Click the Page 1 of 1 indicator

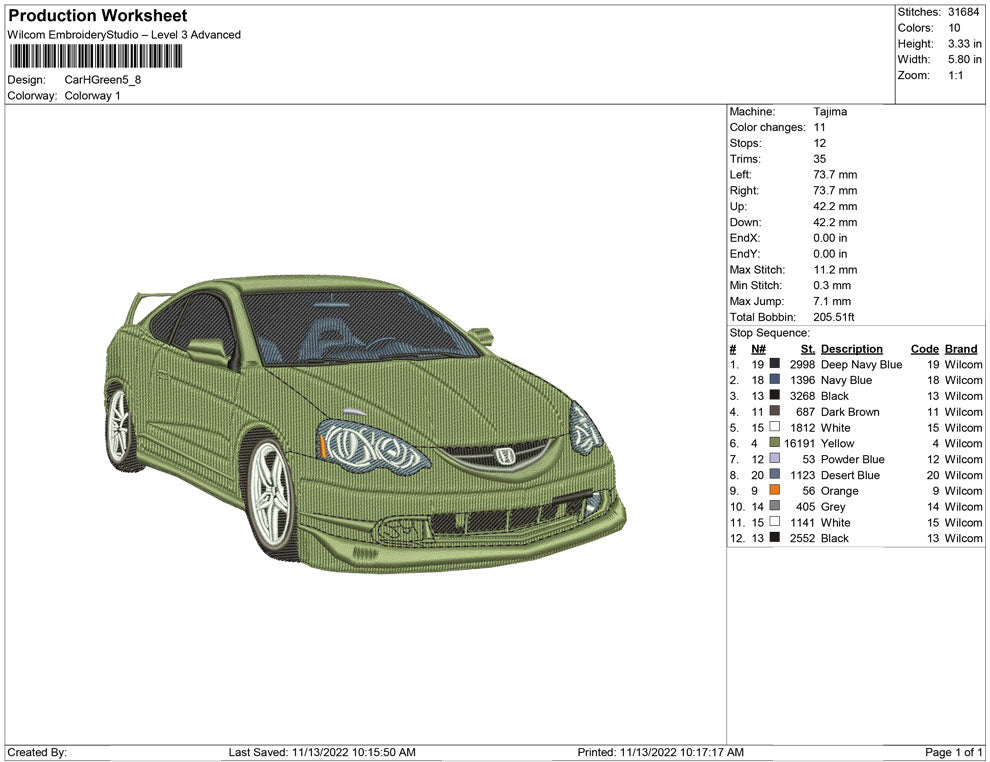(x=954, y=752)
